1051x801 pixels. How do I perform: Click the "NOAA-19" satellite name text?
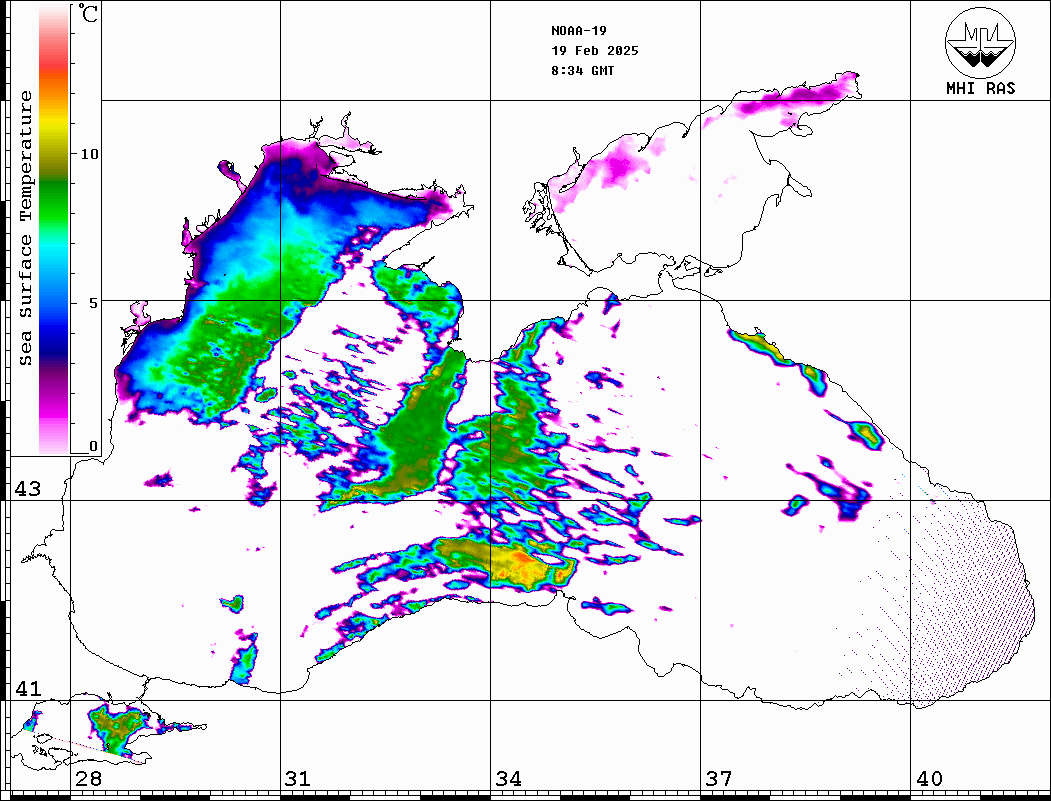click(578, 31)
